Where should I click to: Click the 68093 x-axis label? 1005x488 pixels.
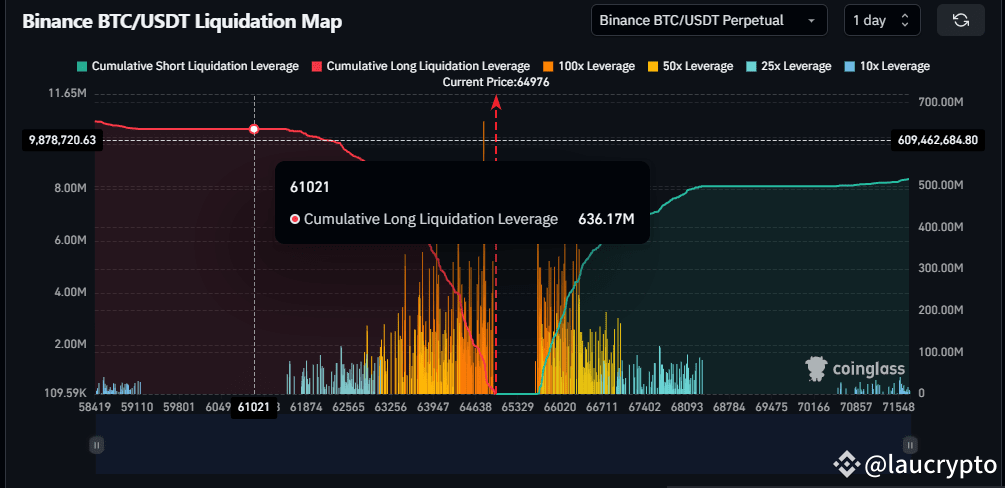[685, 407]
